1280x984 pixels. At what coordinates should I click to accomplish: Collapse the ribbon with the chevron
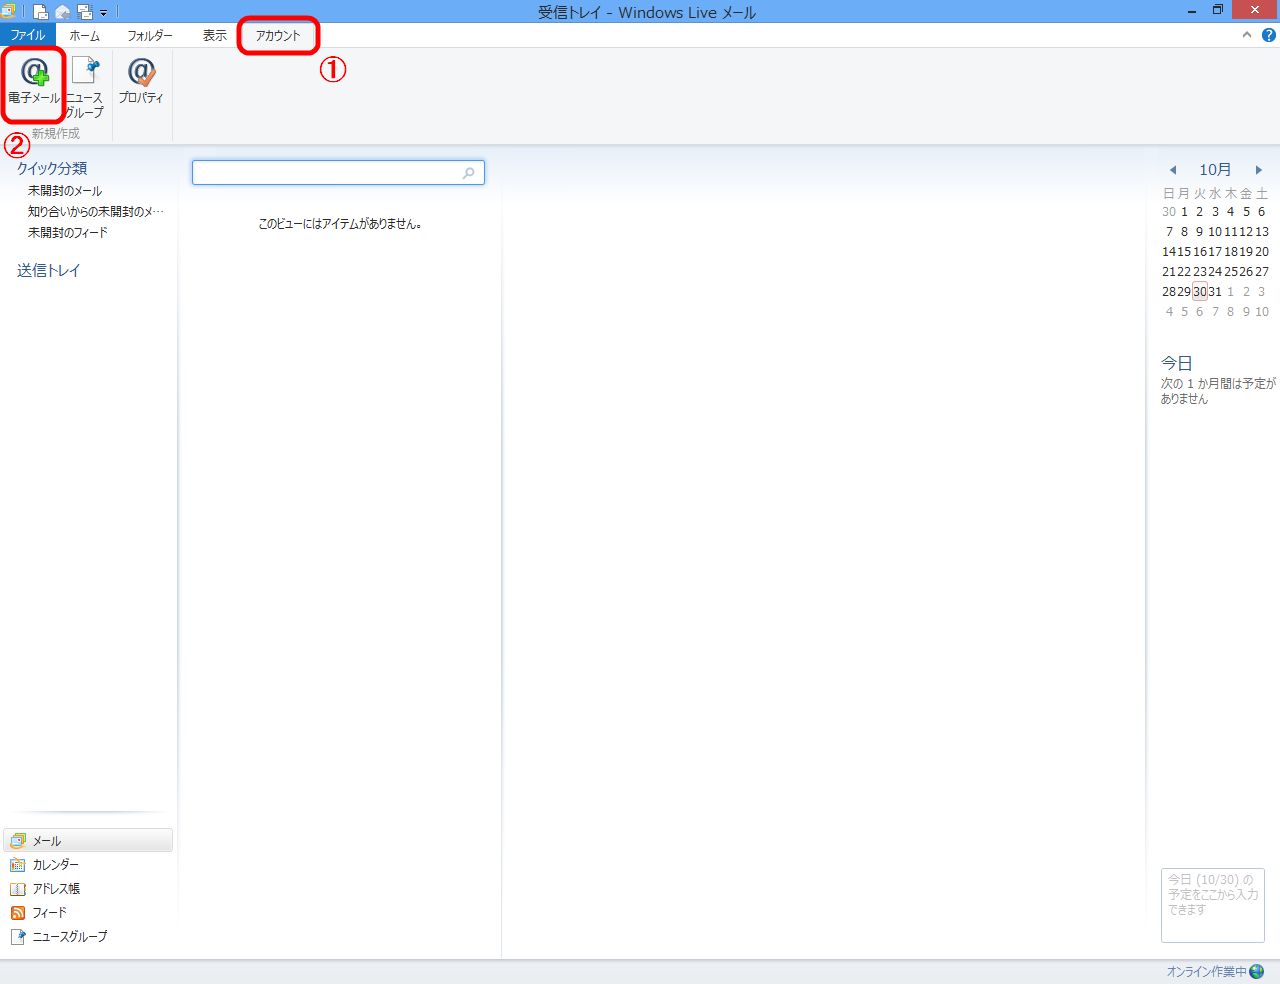tap(1247, 35)
